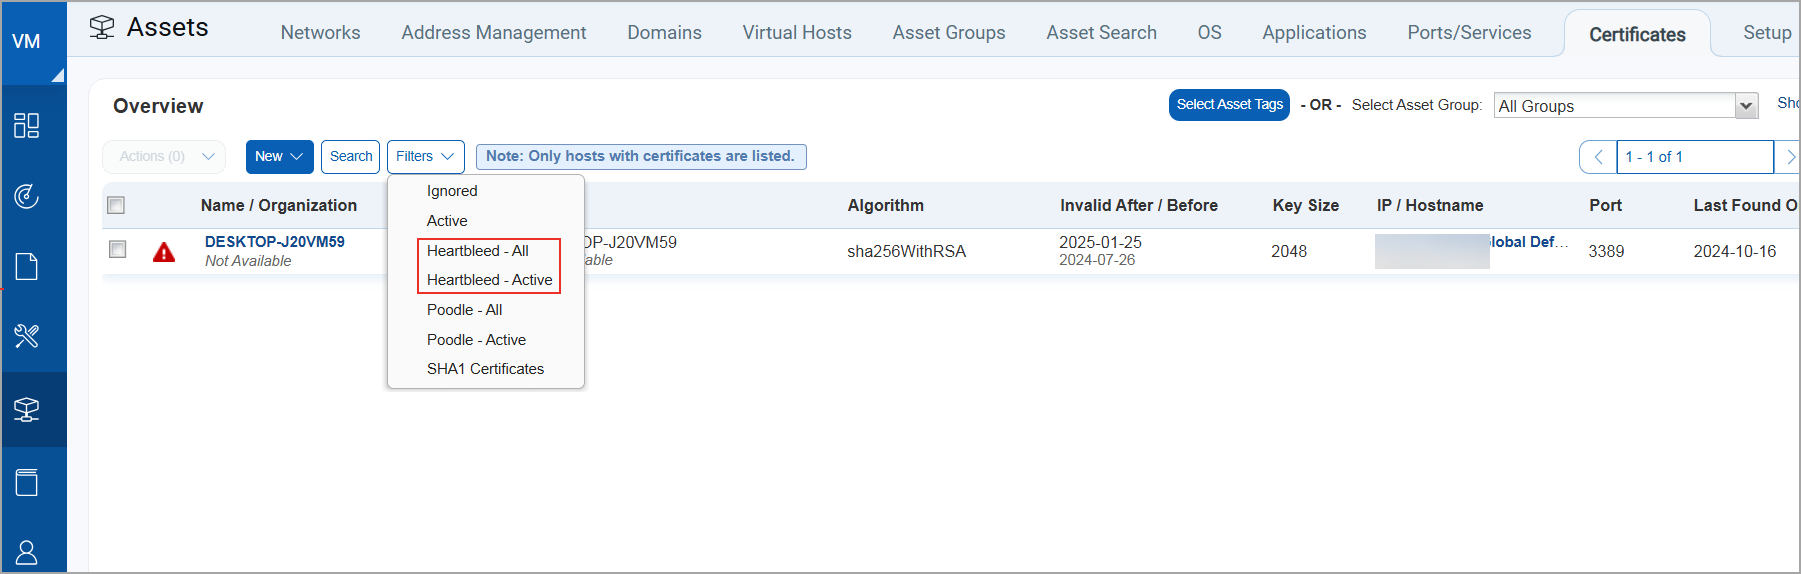Go to the Asset Groups tab
This screenshot has height=574, width=1801.
point(949,33)
